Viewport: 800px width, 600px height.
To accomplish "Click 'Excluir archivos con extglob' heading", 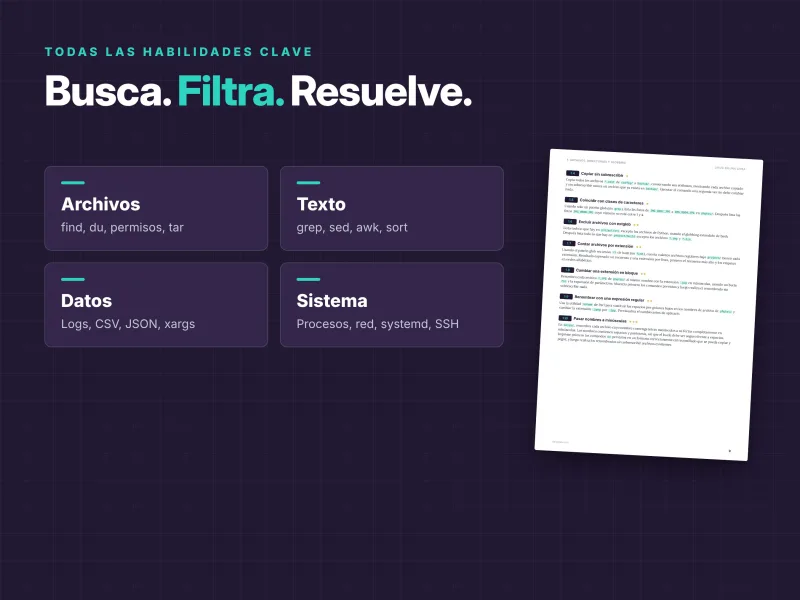I will coord(605,223).
